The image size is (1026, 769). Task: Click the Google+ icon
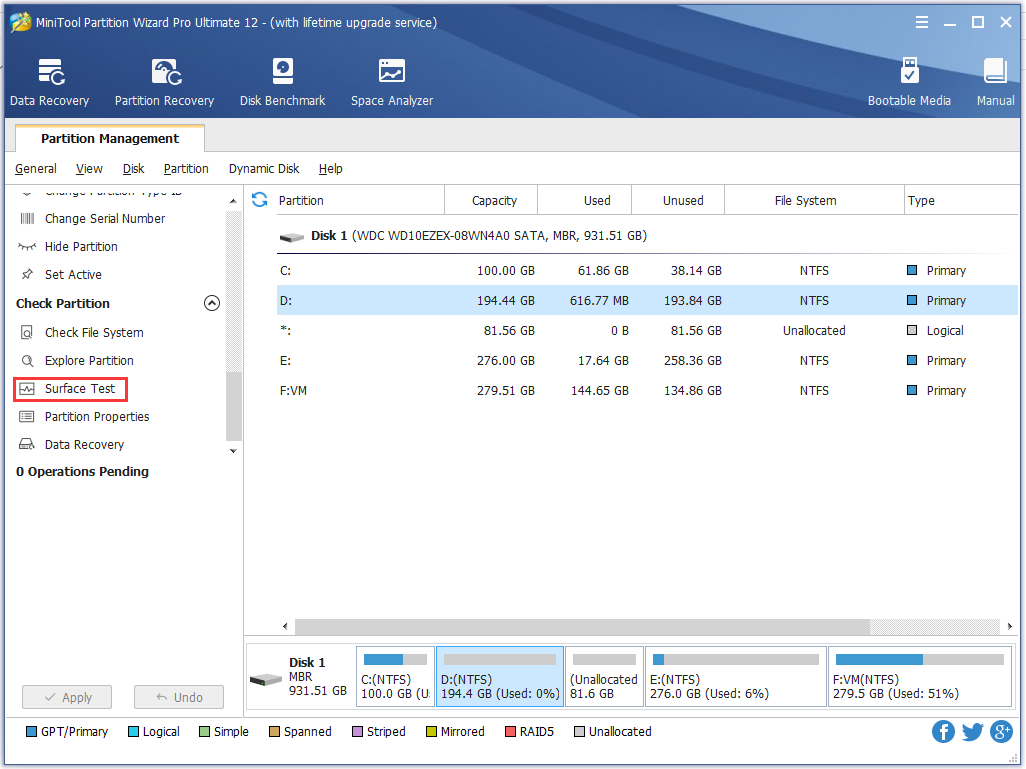[x=1001, y=731]
